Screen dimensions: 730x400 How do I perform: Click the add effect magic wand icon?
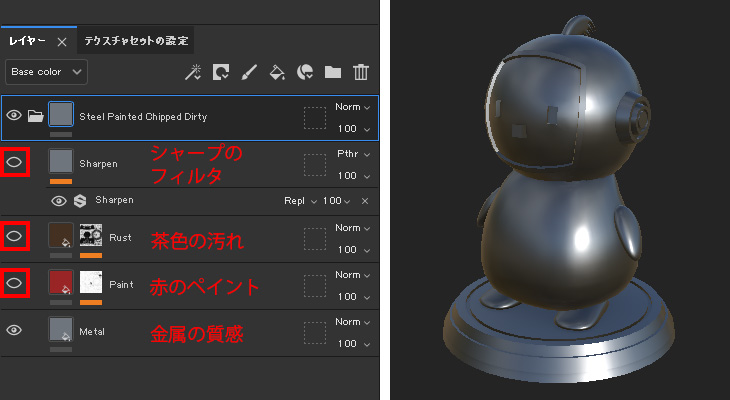click(194, 72)
